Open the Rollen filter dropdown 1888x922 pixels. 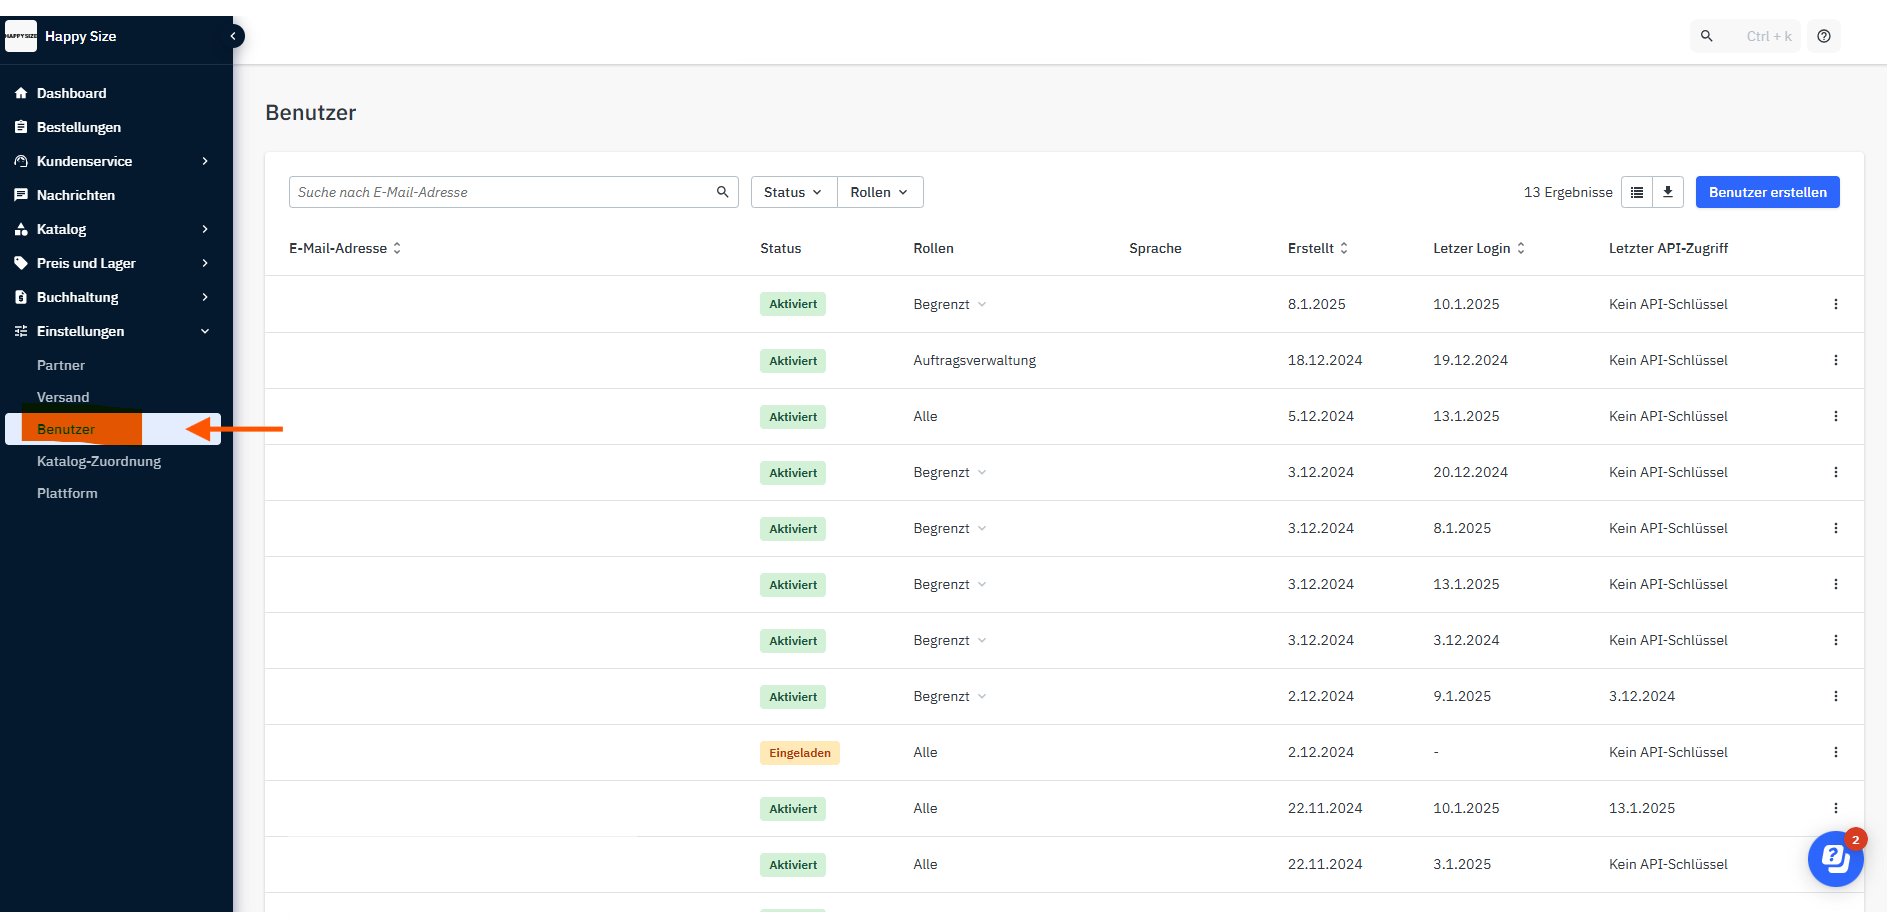[x=879, y=192]
